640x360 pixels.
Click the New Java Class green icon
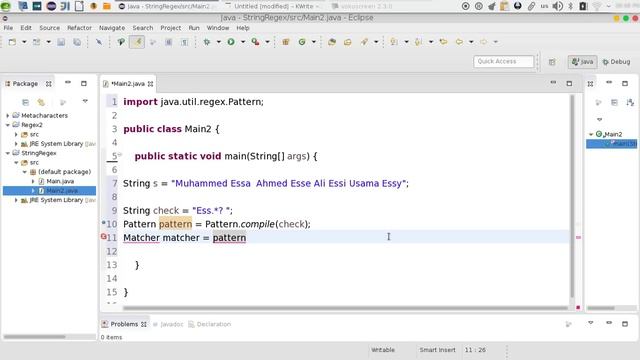pos(302,42)
